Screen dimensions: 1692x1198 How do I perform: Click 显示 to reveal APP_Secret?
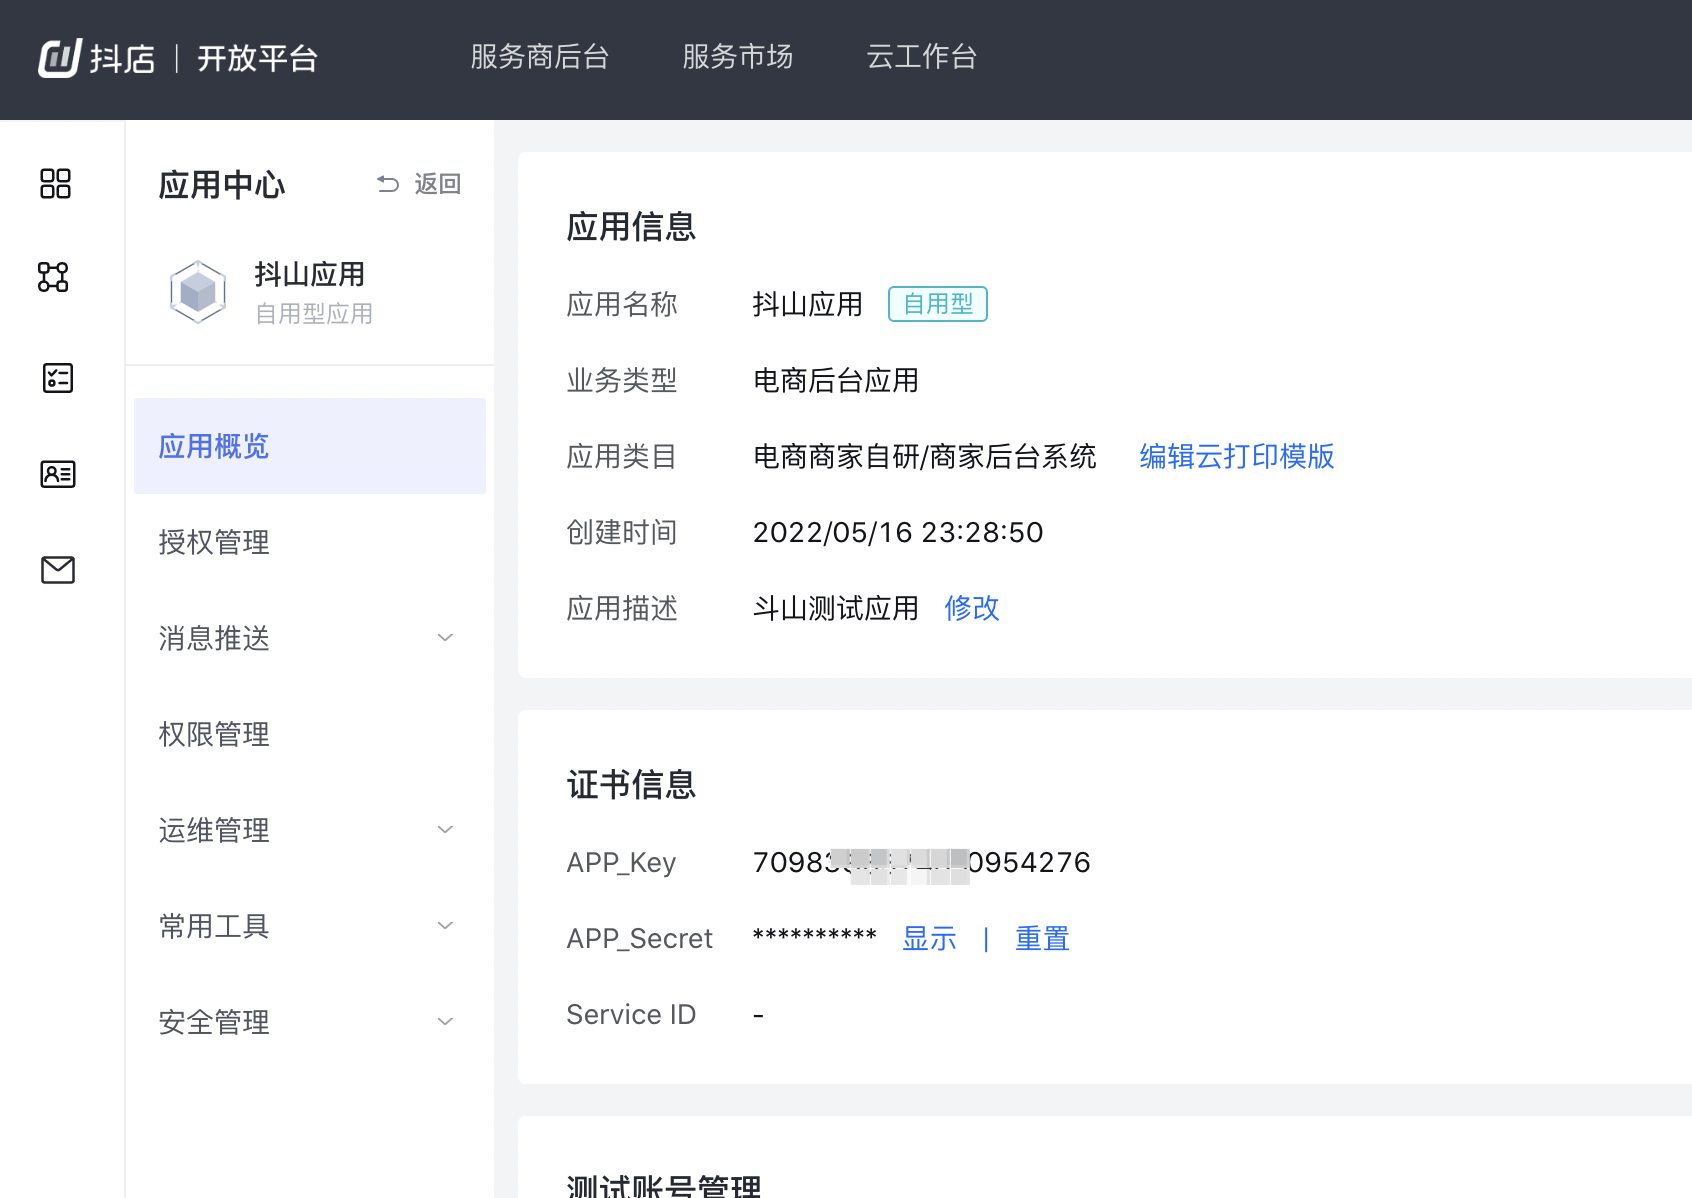pos(930,938)
